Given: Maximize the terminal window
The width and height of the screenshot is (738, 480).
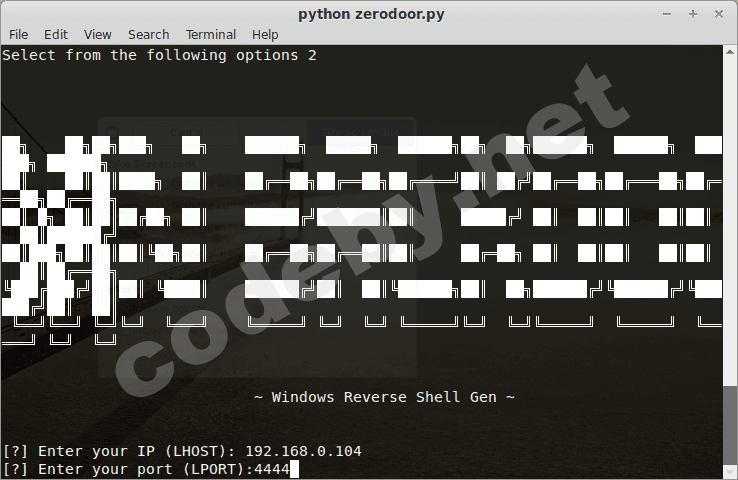Looking at the screenshot, I should click(693, 14).
